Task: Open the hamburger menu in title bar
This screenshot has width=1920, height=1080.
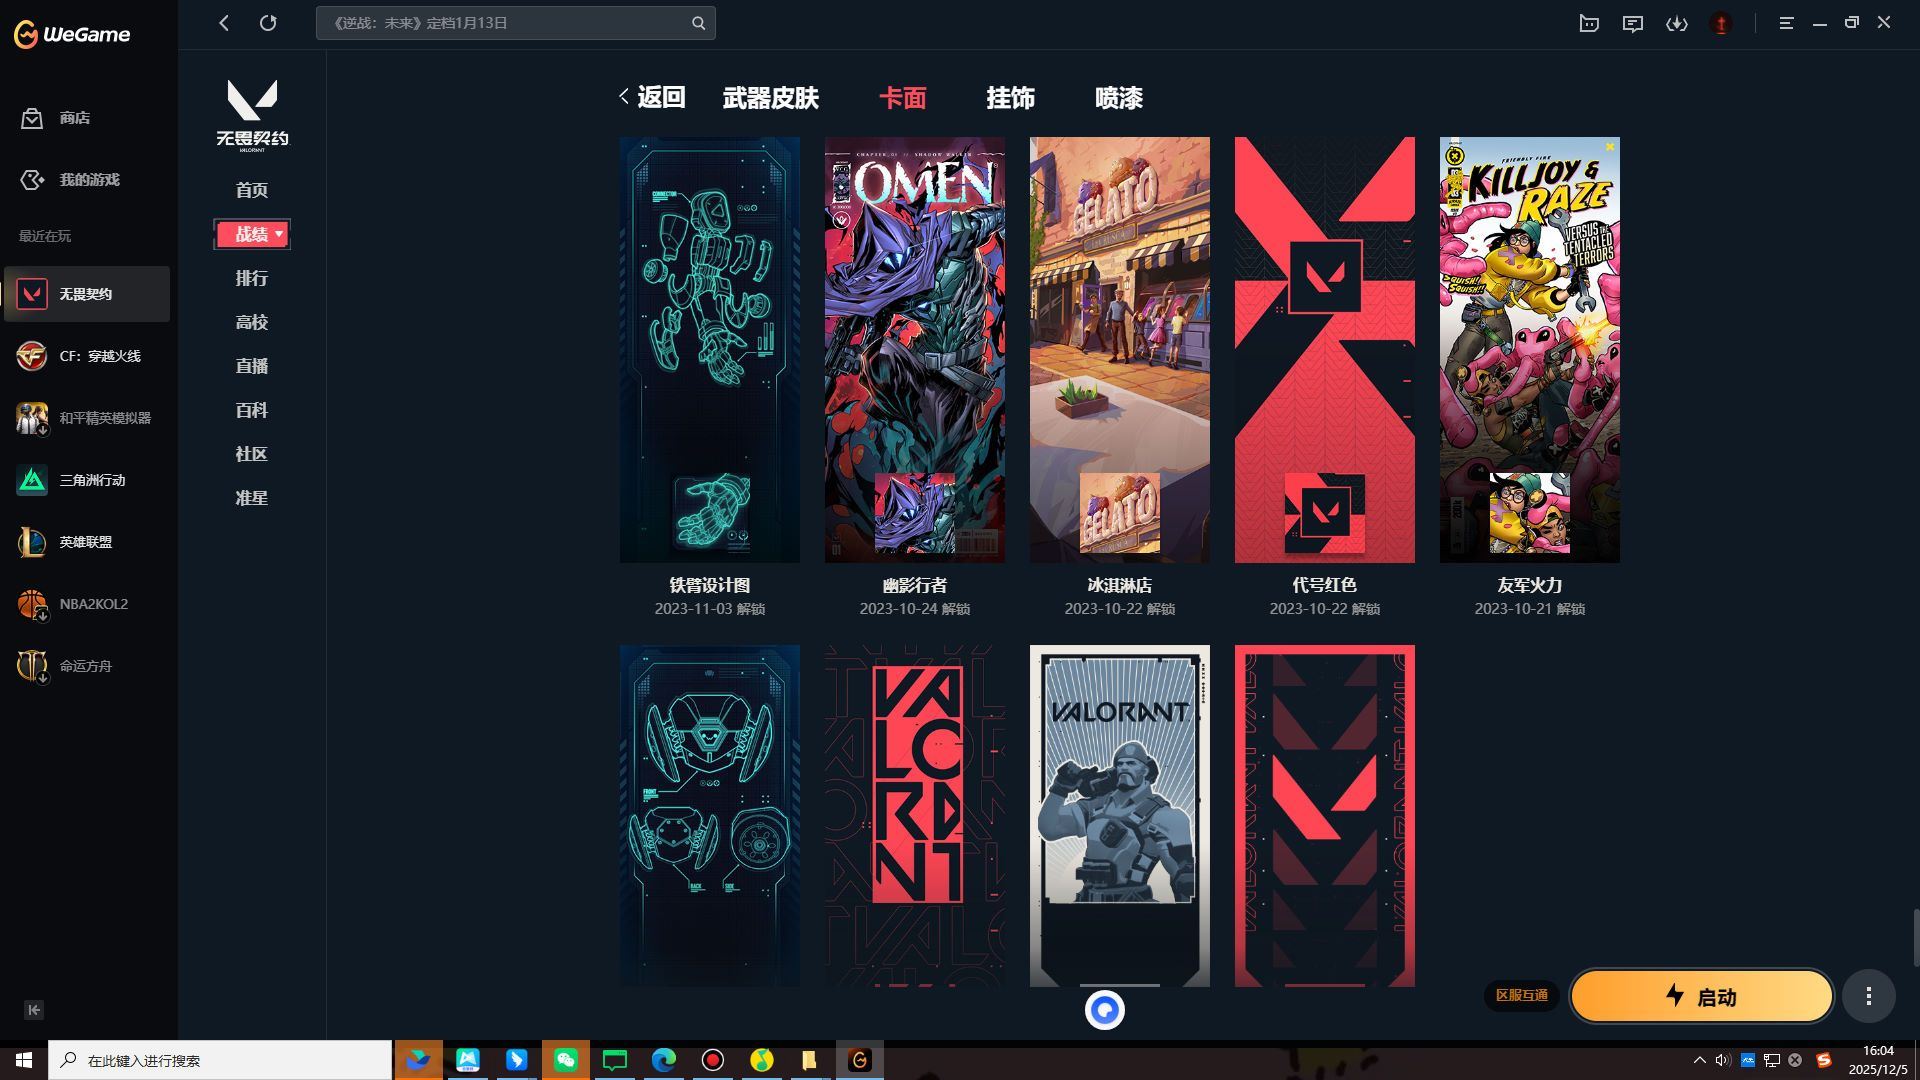Action: click(x=1785, y=23)
